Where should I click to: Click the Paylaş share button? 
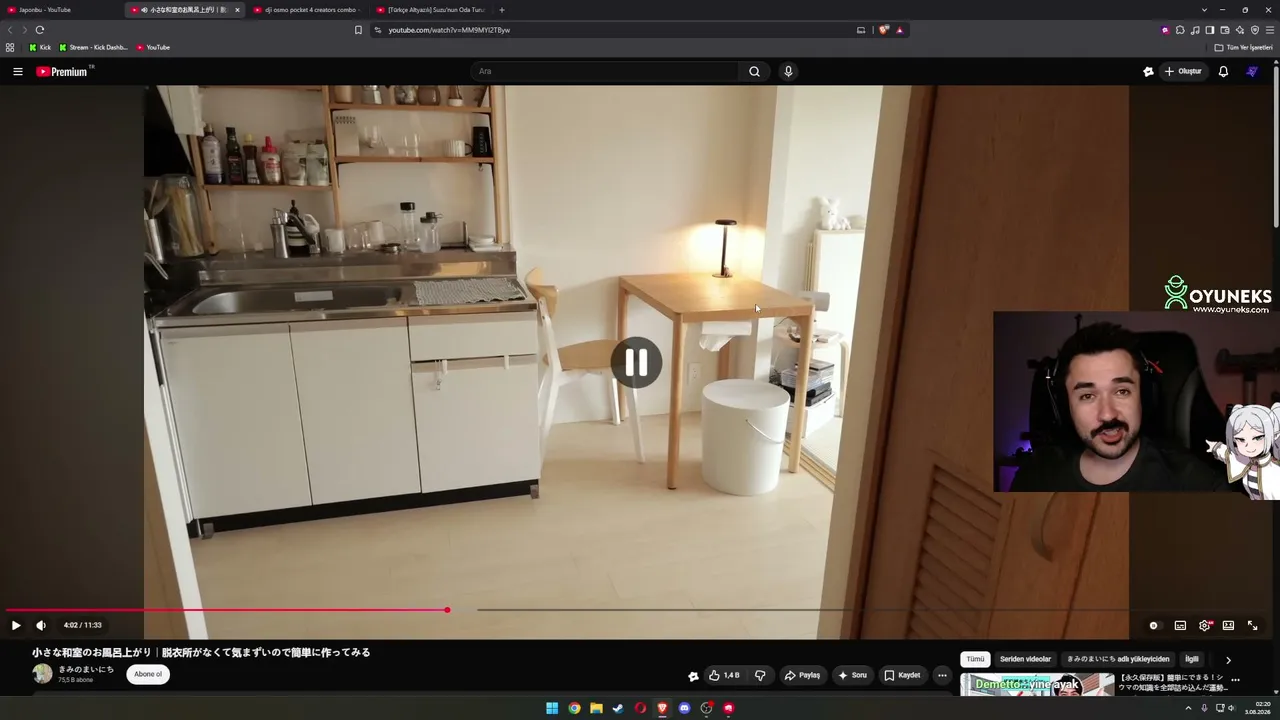click(x=802, y=675)
